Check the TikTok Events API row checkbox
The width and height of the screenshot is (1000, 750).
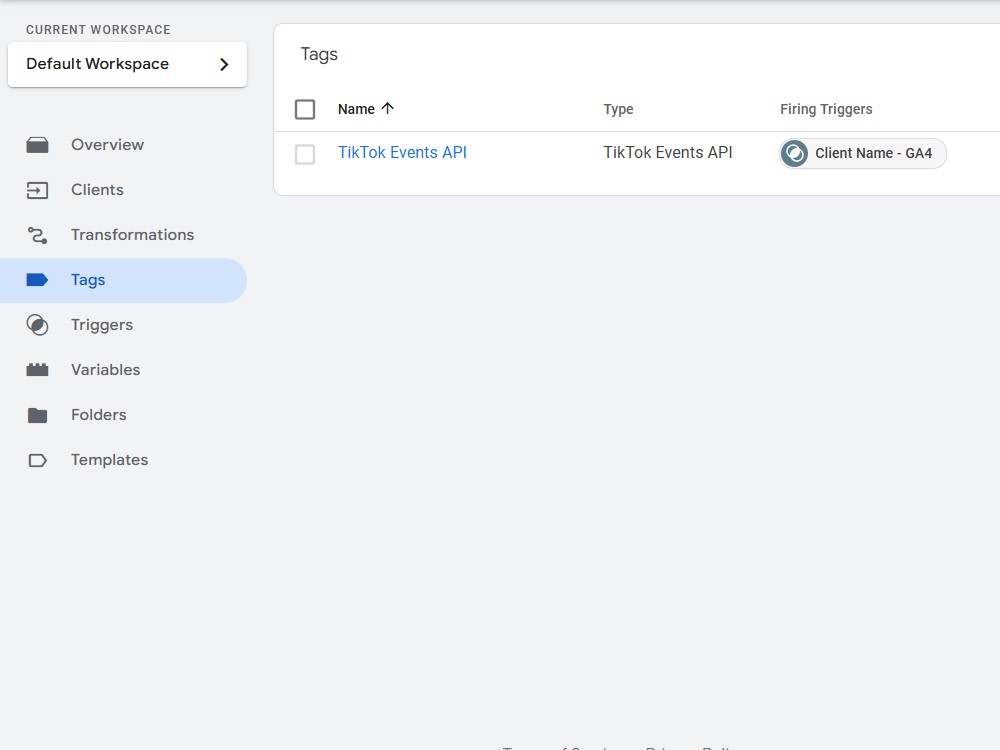[x=305, y=154]
